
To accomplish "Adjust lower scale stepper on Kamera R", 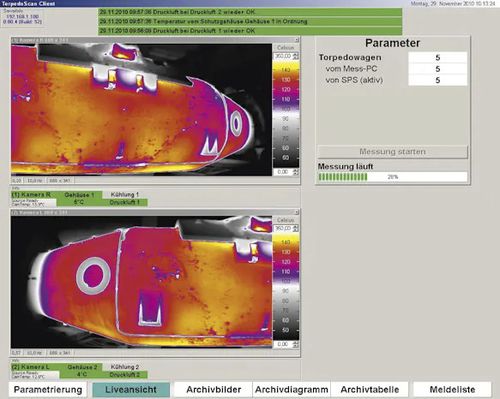I will pos(296,172).
